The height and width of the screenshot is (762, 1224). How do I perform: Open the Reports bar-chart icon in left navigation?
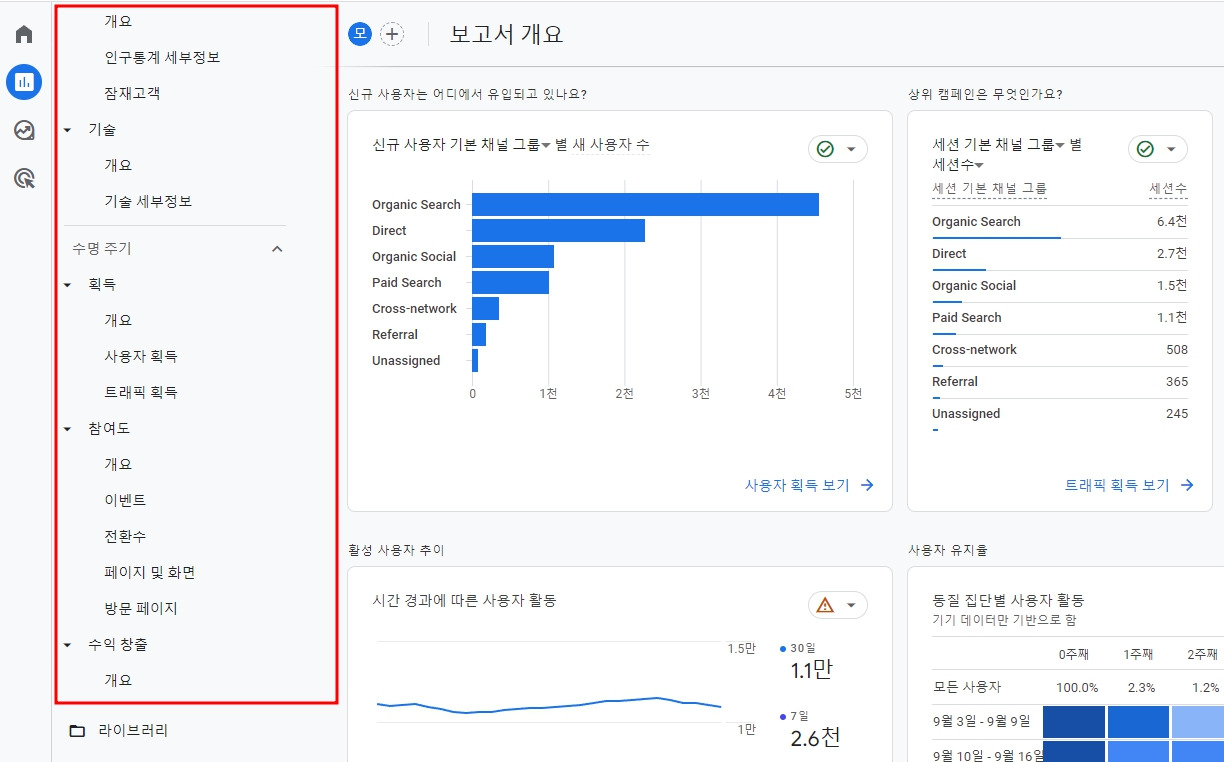tap(23, 82)
